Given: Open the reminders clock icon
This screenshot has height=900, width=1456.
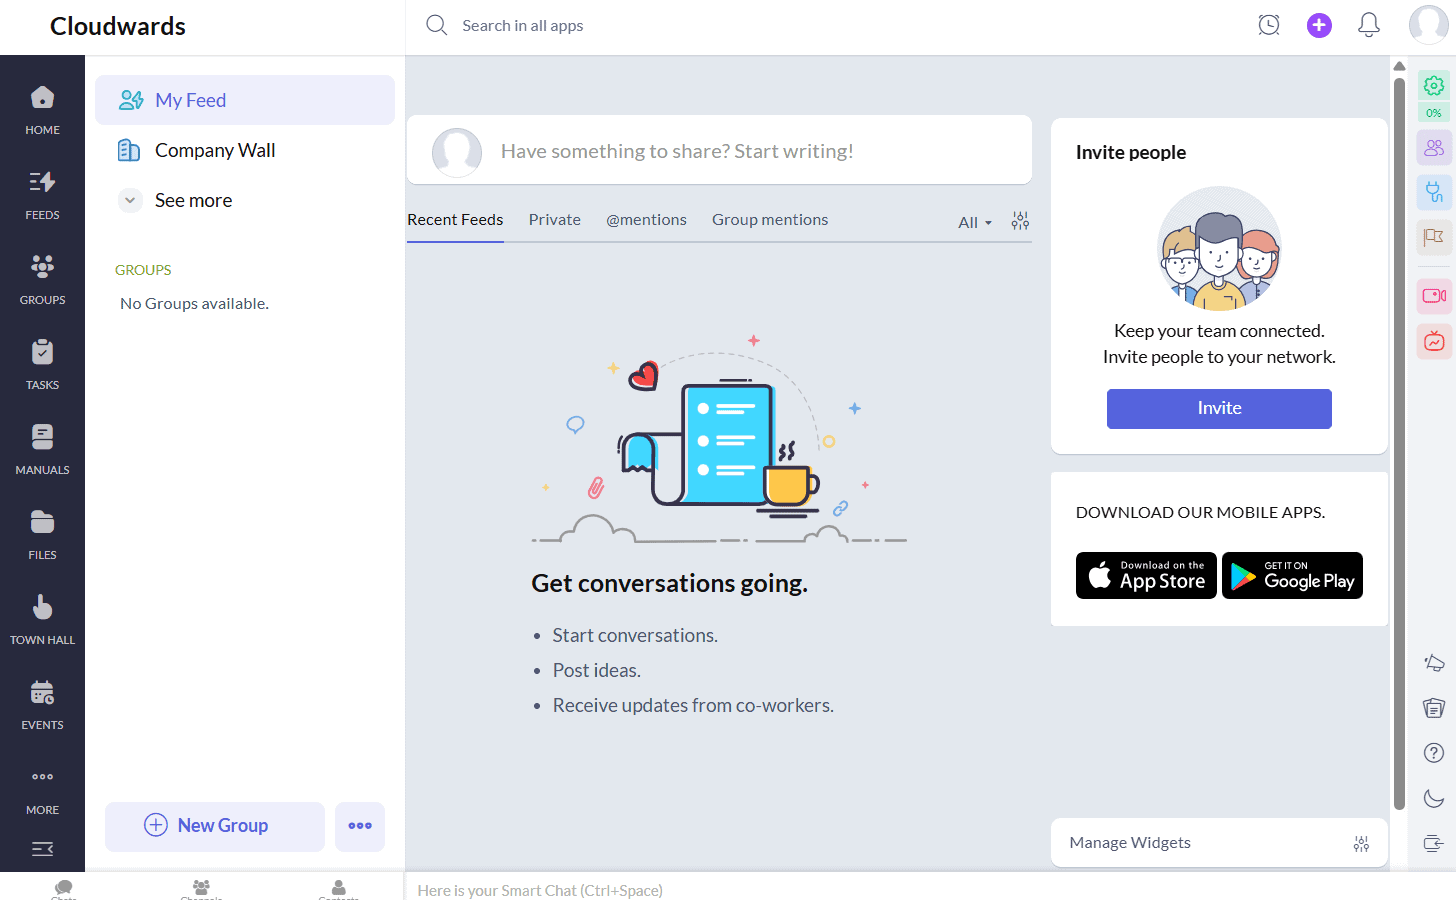Looking at the screenshot, I should point(1269,25).
